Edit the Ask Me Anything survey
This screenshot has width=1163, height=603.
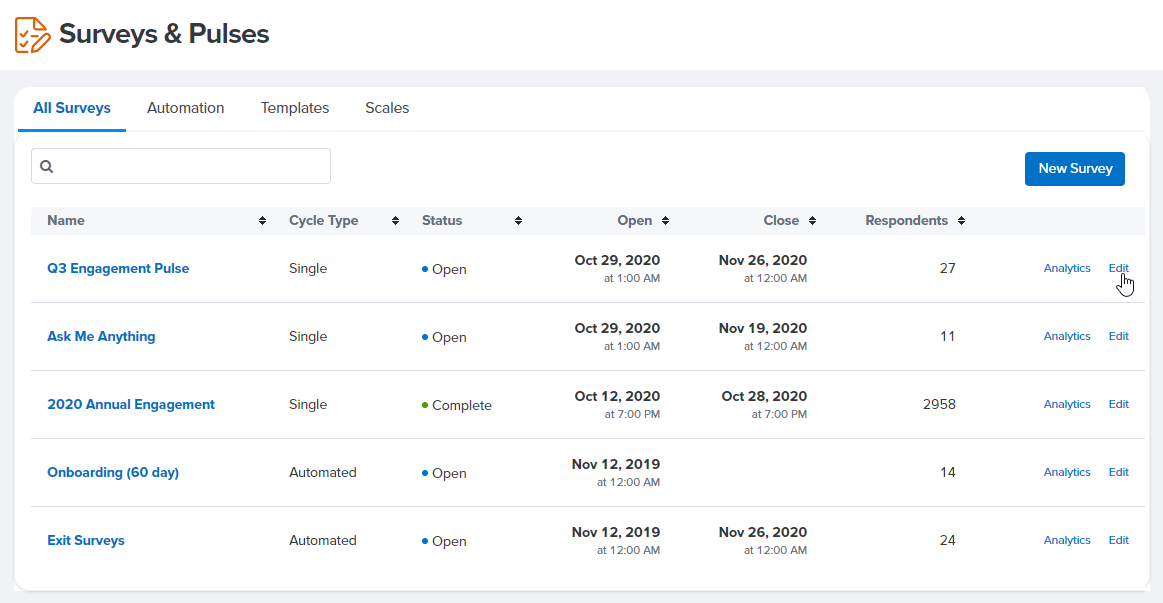(1118, 336)
